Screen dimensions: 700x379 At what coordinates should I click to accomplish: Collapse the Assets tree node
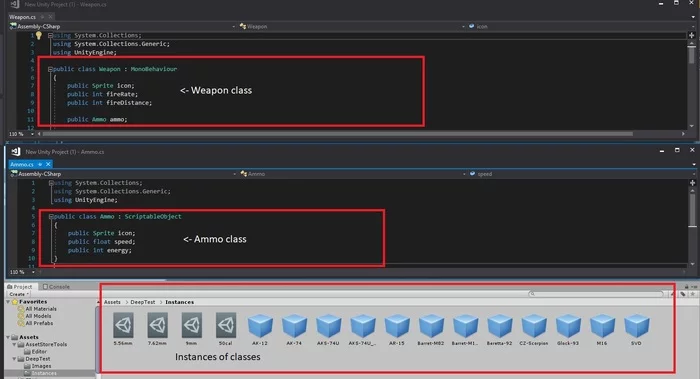pos(8,337)
